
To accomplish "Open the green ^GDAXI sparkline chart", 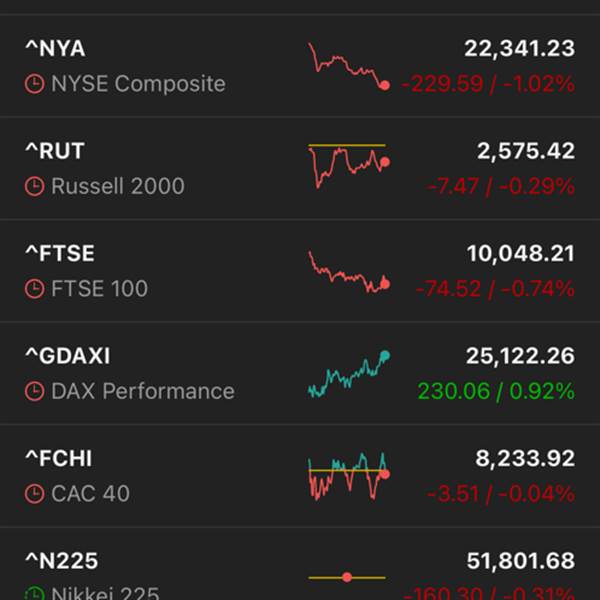I will coord(348,373).
